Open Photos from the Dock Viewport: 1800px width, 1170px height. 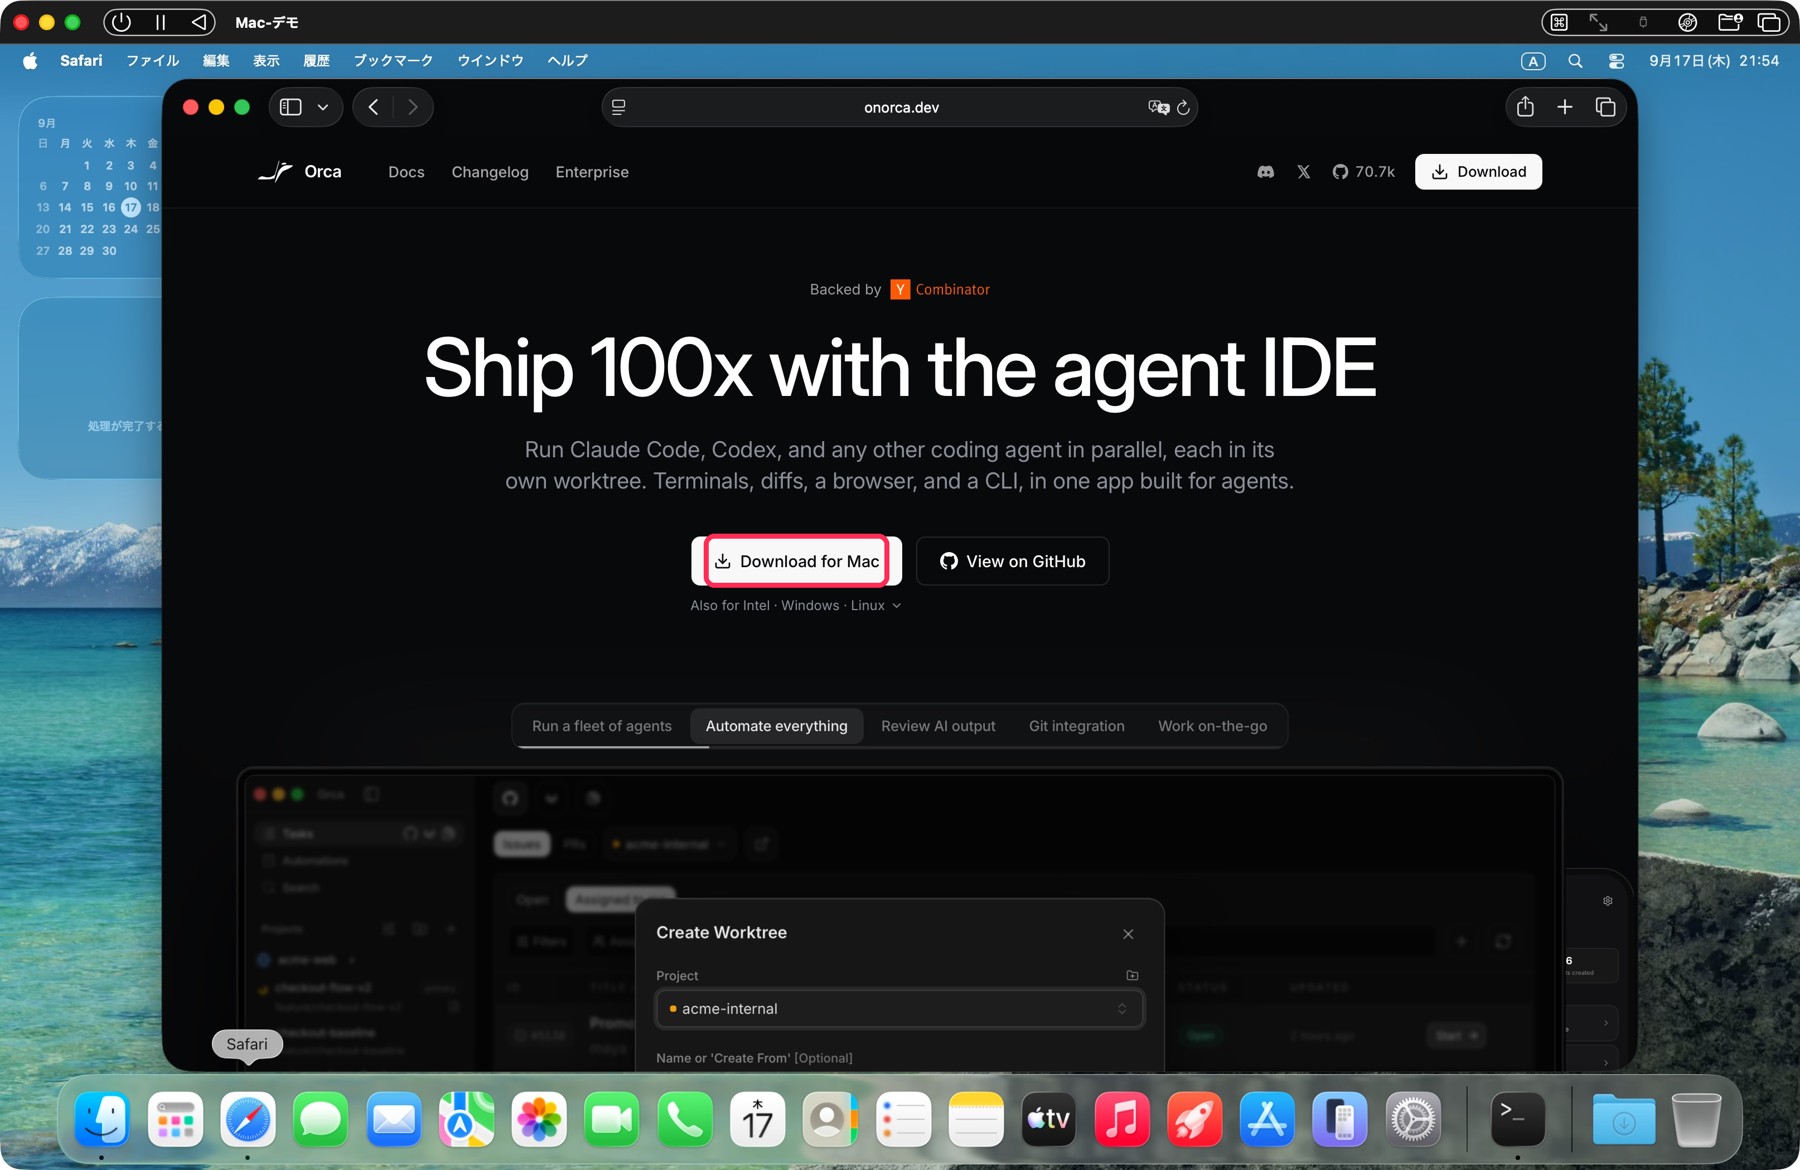(x=539, y=1119)
